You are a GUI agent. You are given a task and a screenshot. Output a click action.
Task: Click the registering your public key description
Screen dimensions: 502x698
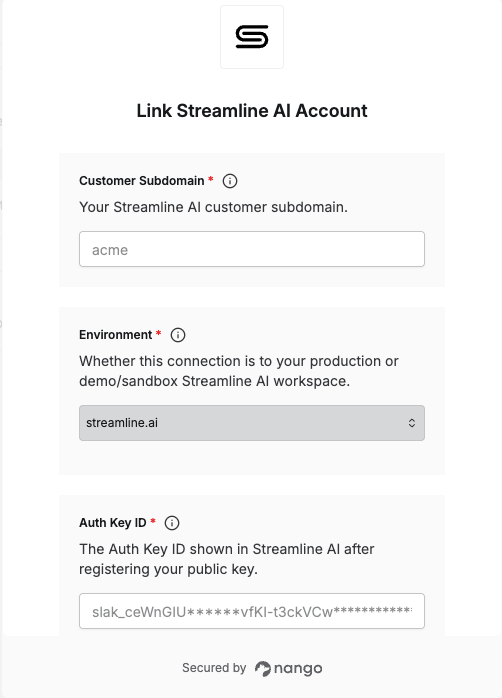click(227, 559)
